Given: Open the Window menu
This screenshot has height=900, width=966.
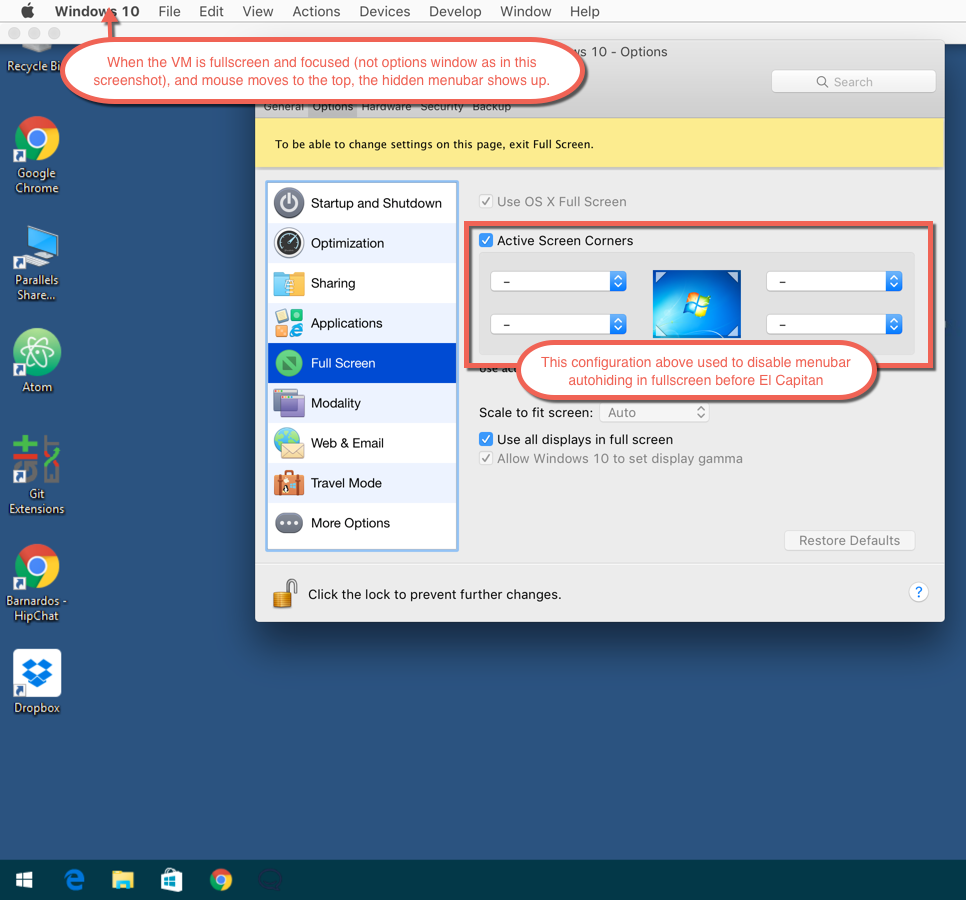Looking at the screenshot, I should (x=526, y=11).
